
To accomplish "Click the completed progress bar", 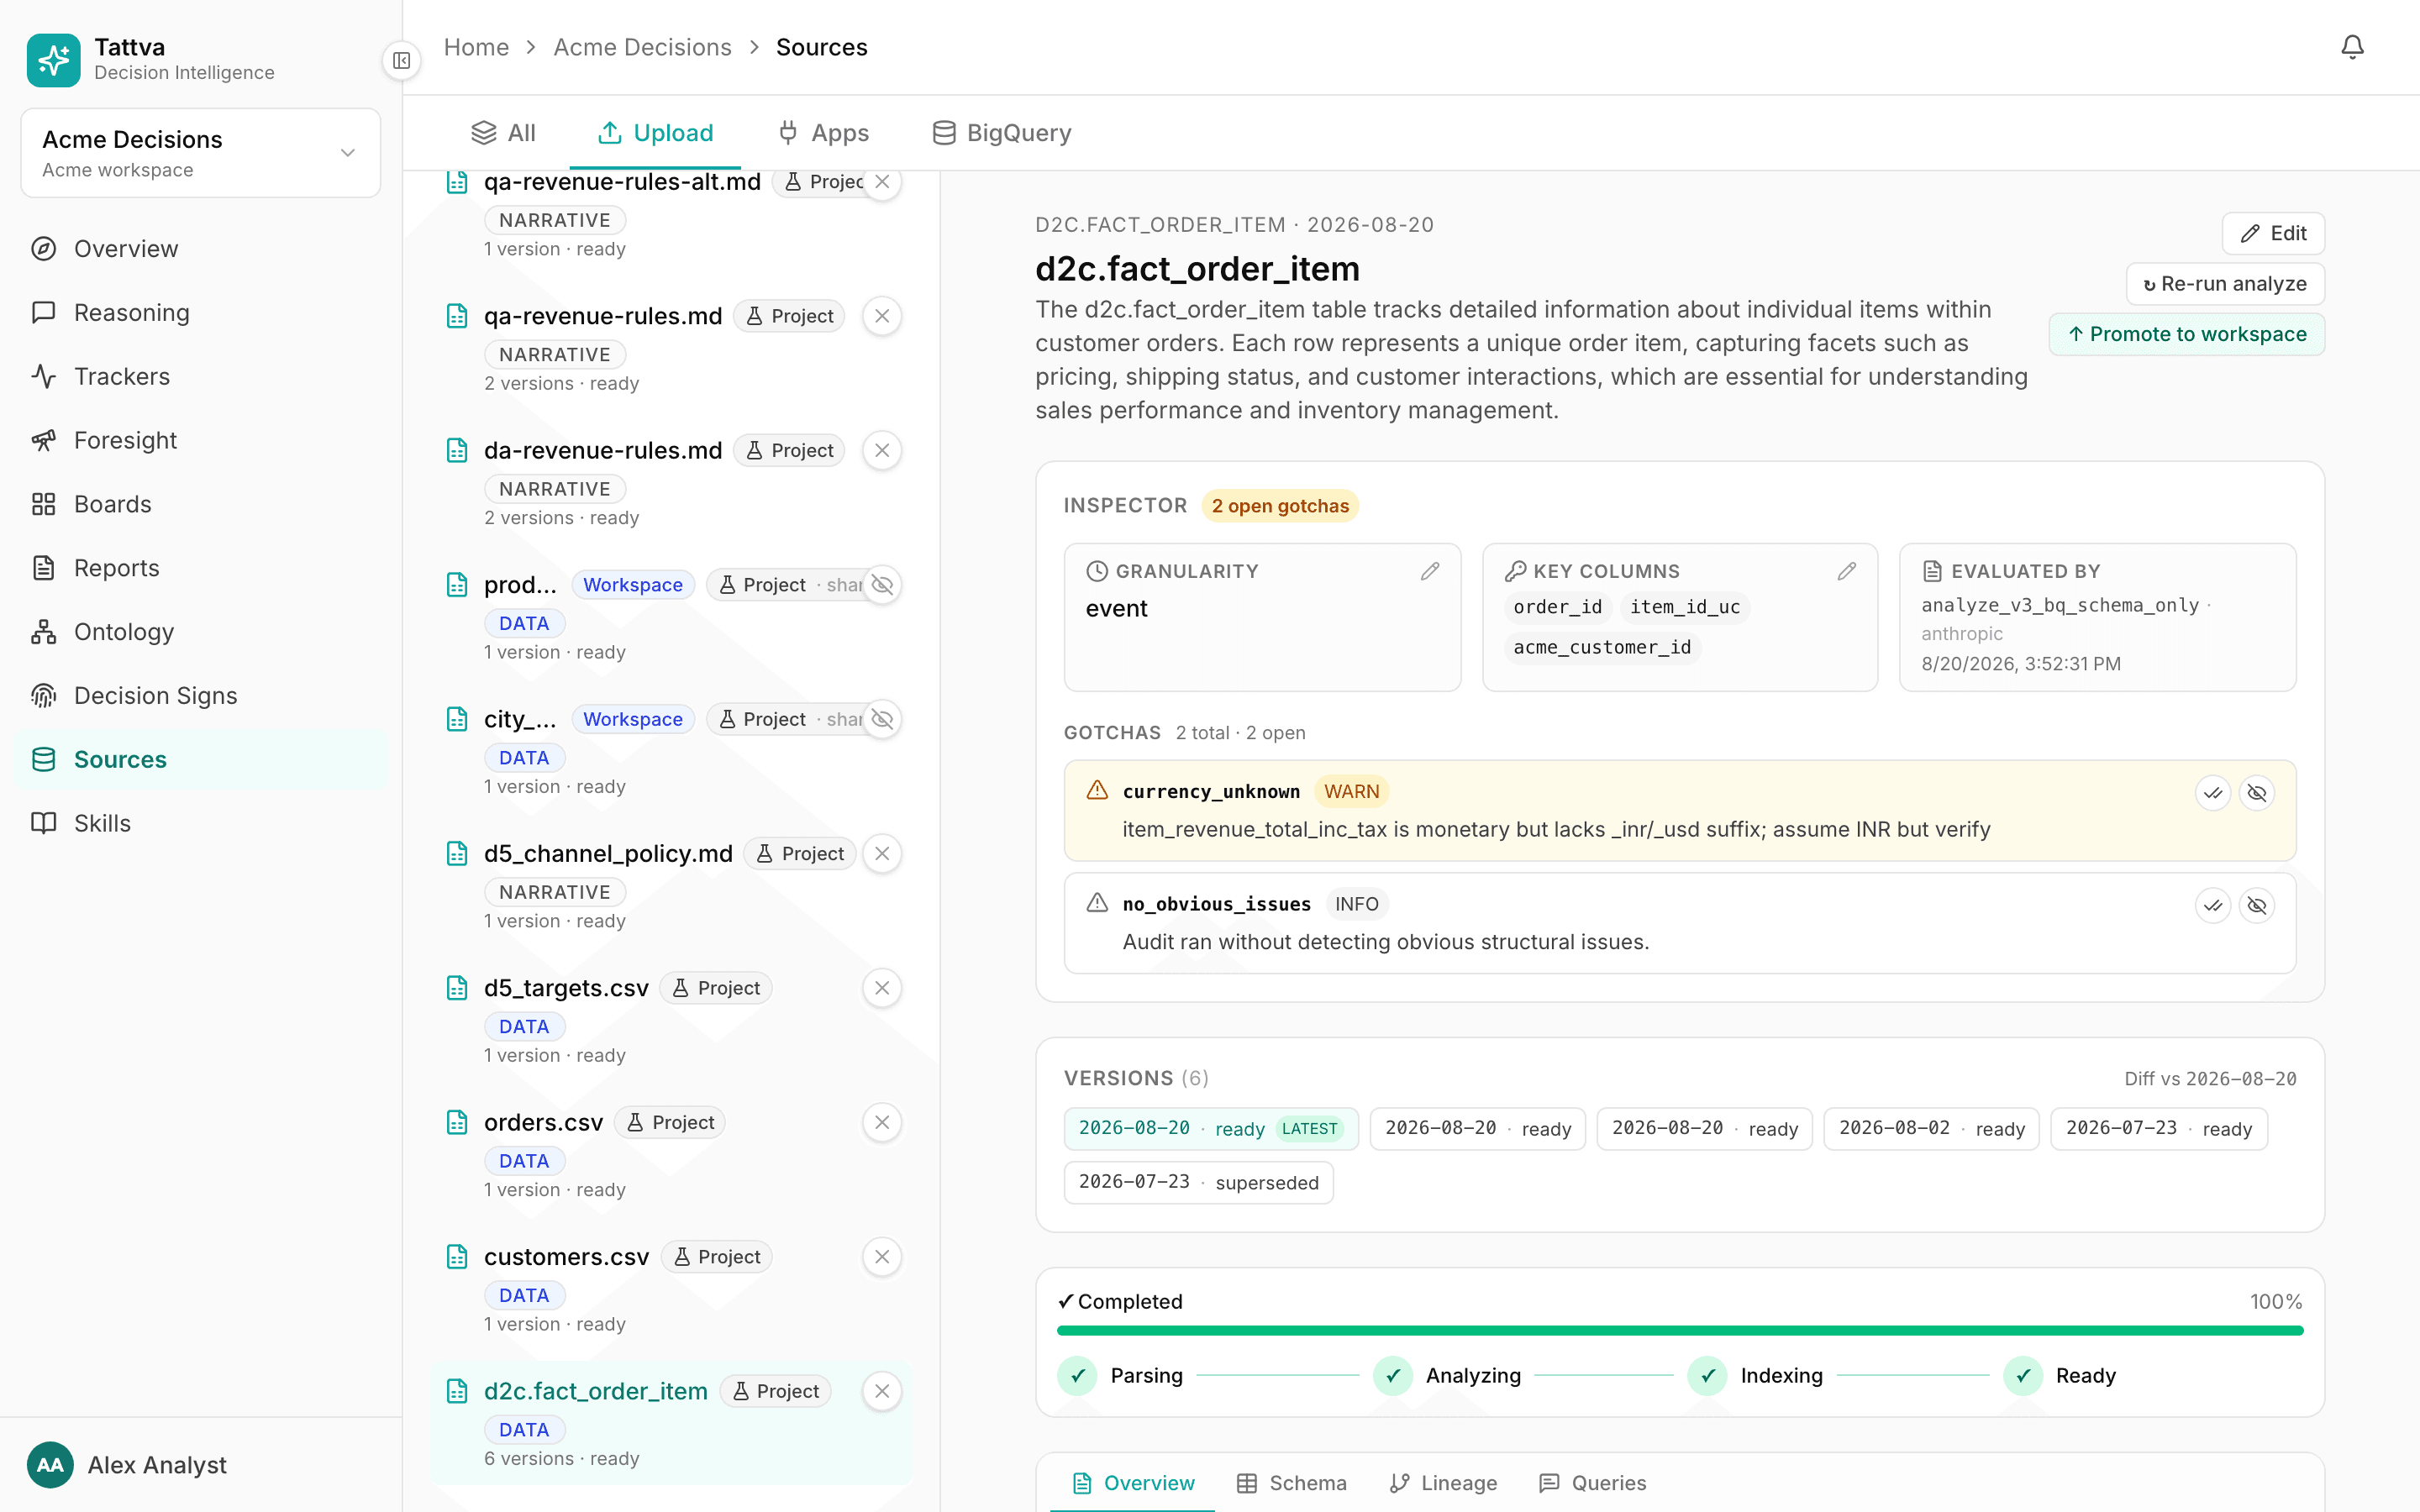I will point(1680,1331).
